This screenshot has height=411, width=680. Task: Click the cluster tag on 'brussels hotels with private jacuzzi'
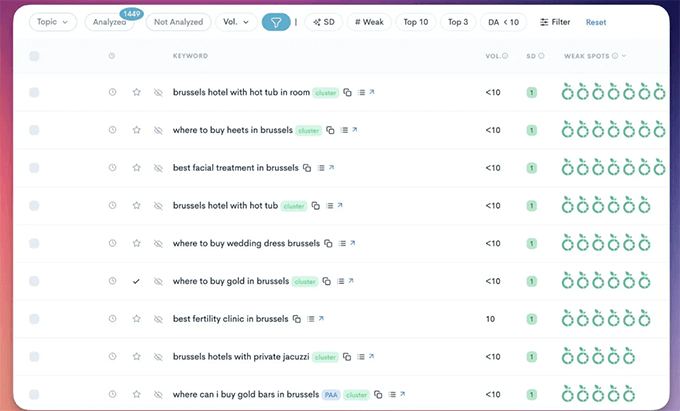tap(325, 357)
